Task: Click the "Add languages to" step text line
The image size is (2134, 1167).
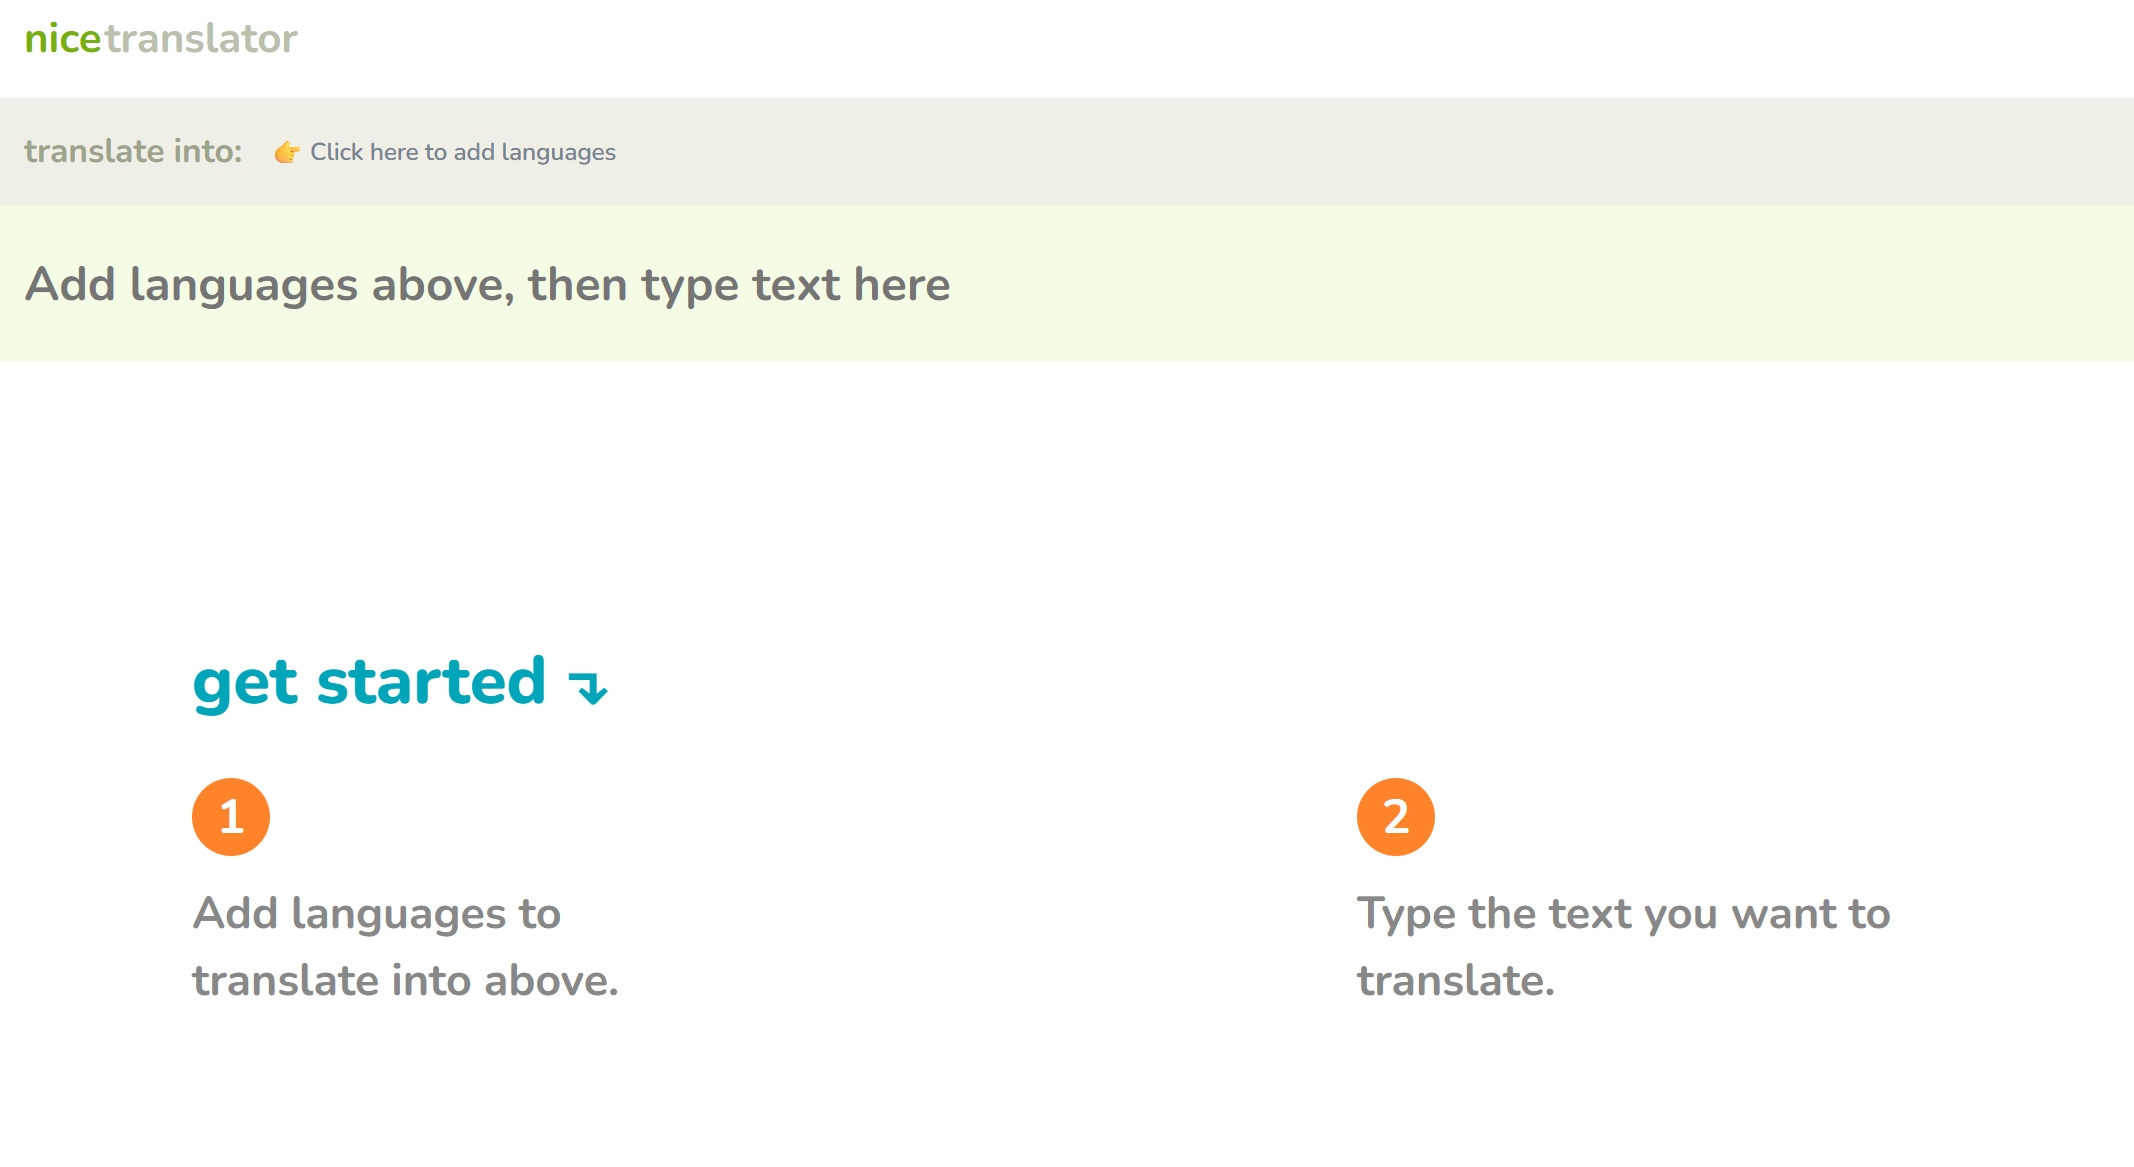Action: pos(377,914)
